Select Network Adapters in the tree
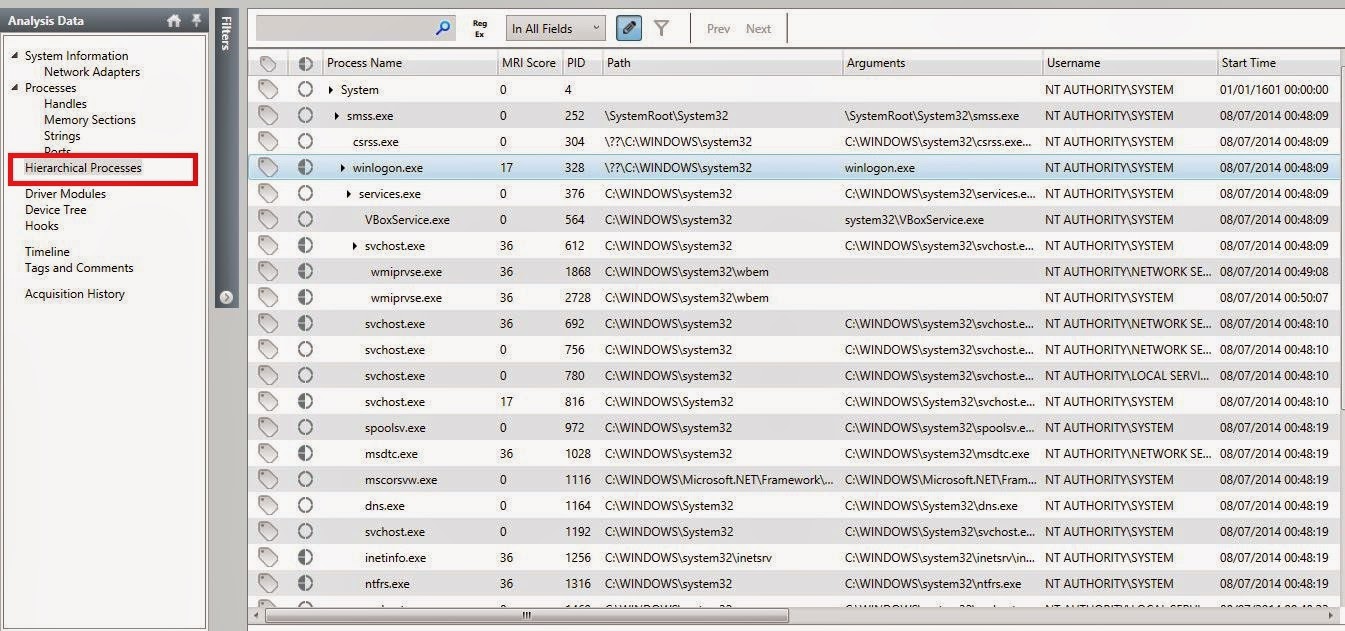Screen dimensions: 1345x631 click(x=92, y=72)
